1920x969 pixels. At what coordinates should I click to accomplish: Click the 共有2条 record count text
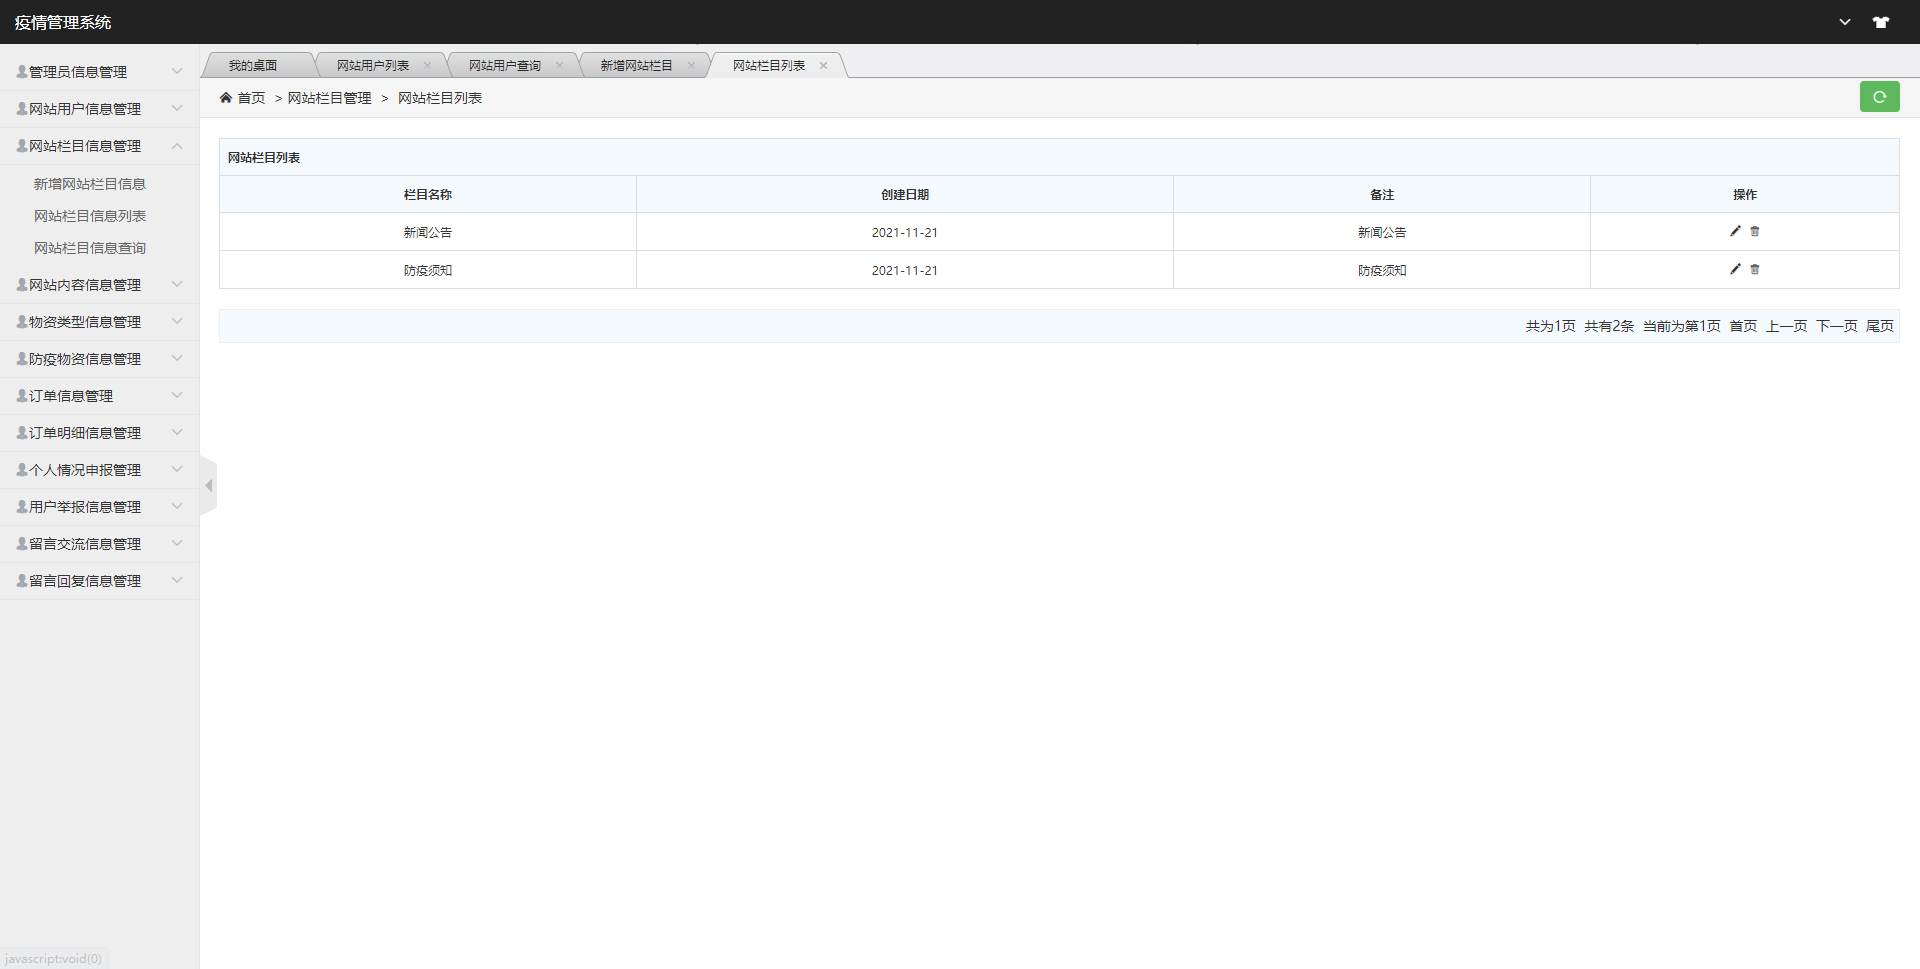tap(1609, 326)
